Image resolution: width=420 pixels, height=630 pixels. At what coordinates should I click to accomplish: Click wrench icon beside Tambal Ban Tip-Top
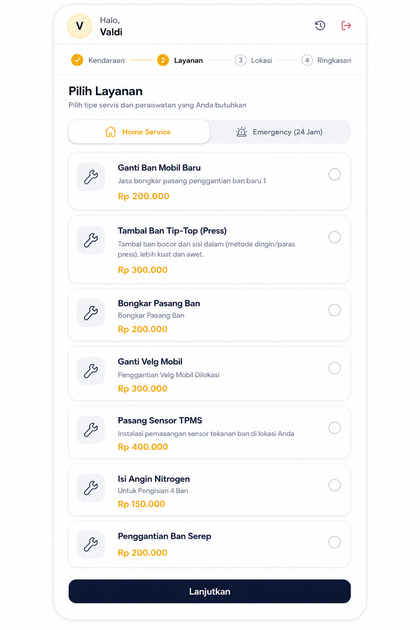coord(91,240)
